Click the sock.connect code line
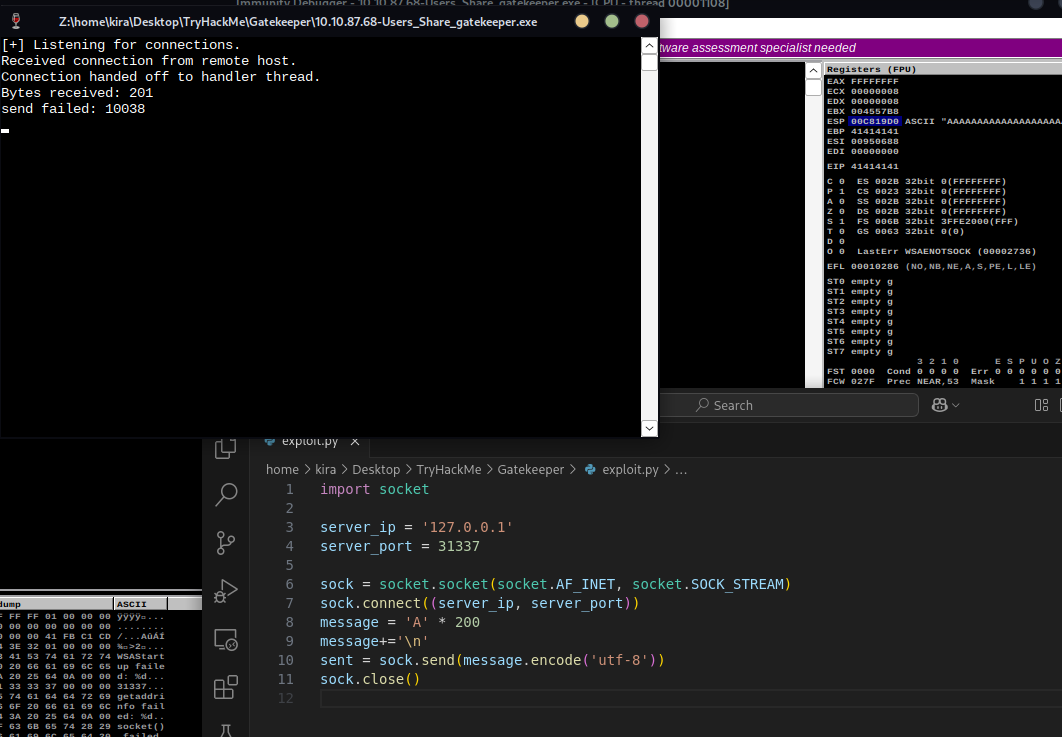This screenshot has width=1062, height=737. (x=480, y=603)
